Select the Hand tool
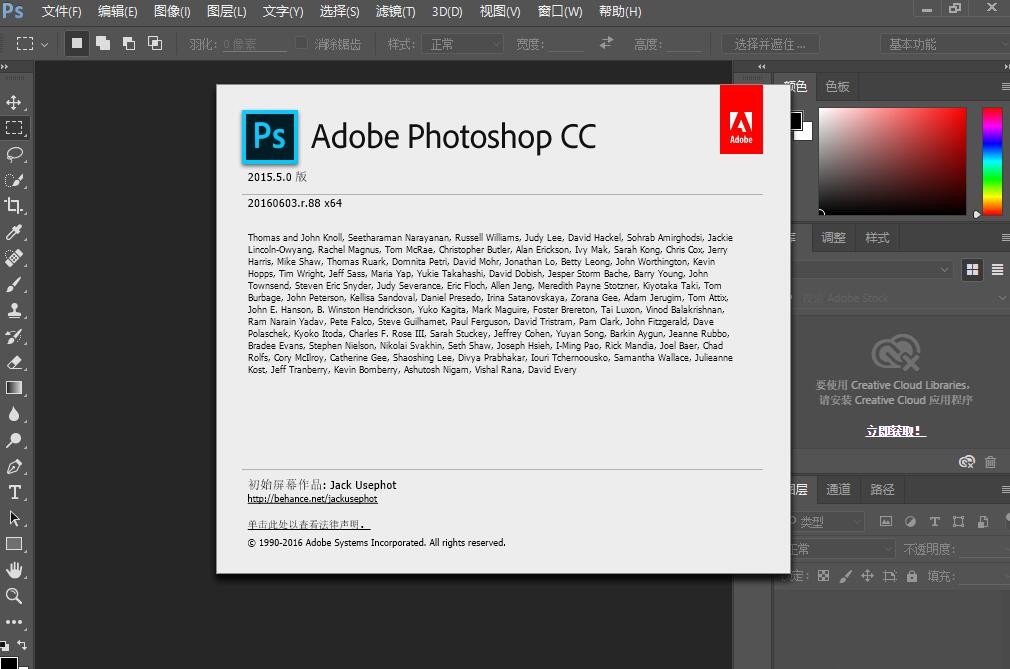The width and height of the screenshot is (1010, 669). coord(14,570)
